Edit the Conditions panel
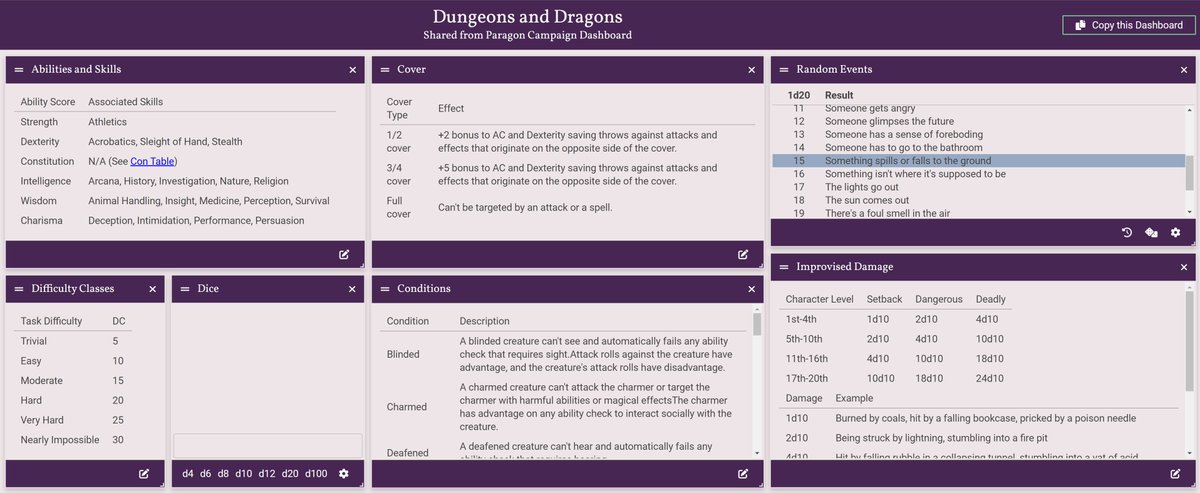 743,473
